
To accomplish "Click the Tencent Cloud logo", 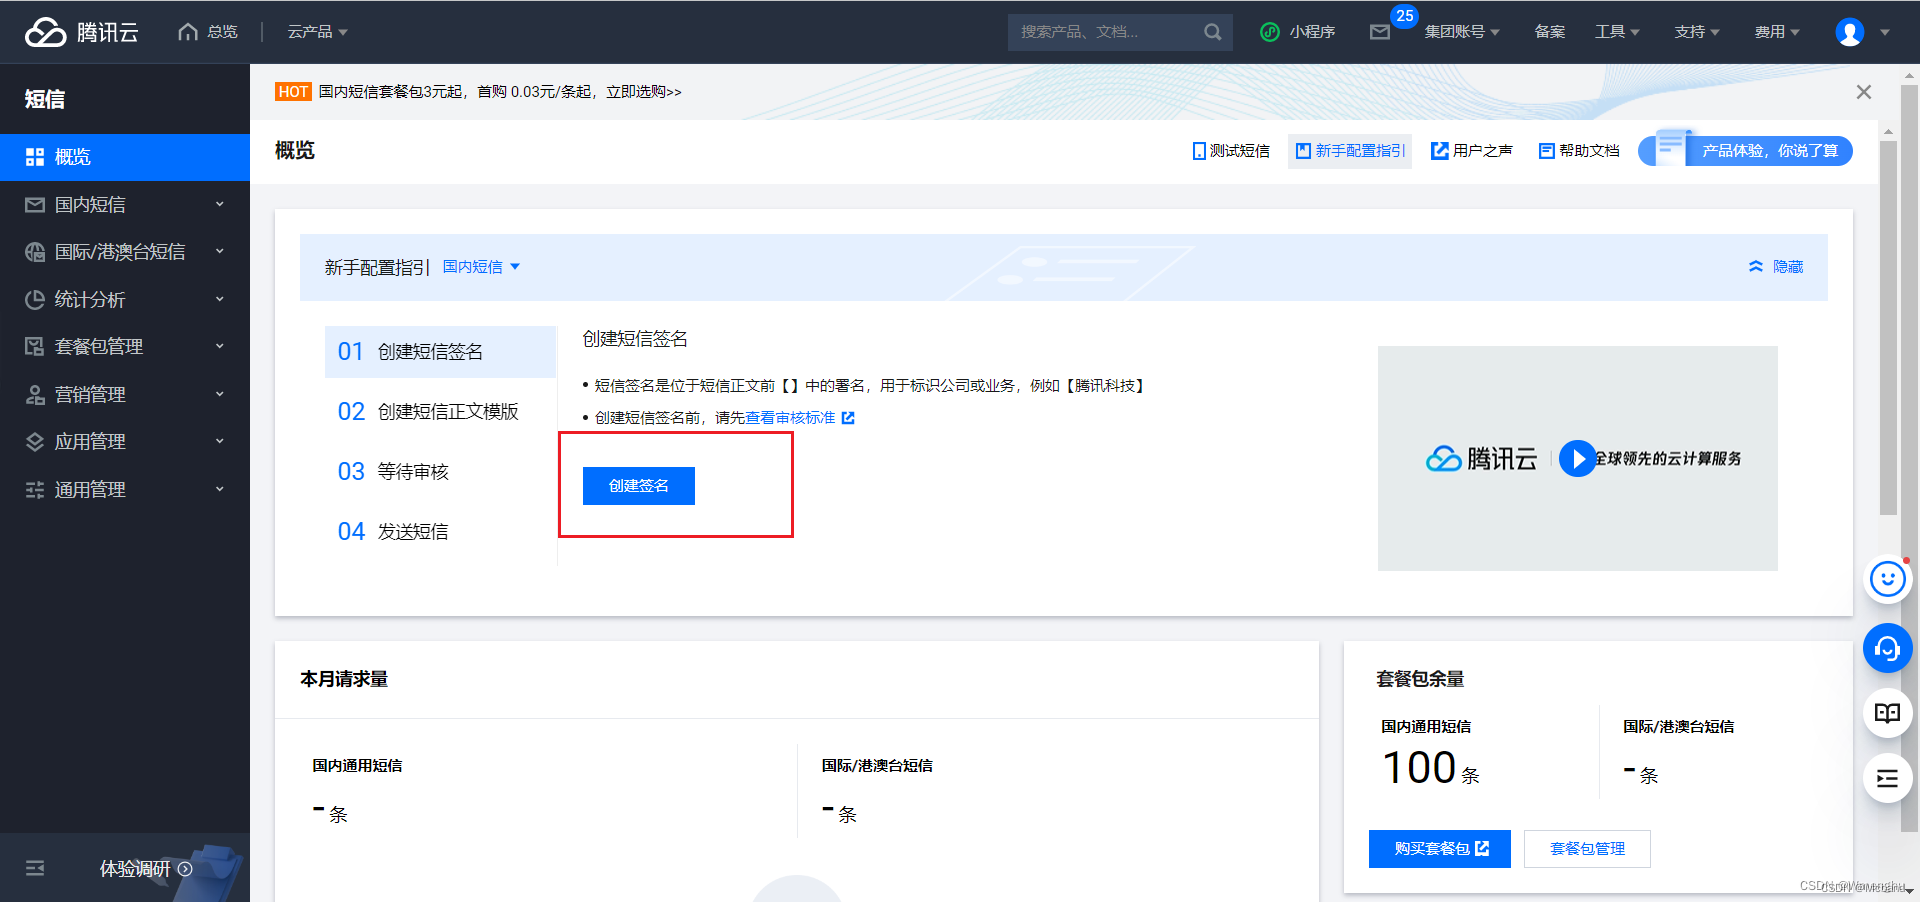I will [x=82, y=32].
